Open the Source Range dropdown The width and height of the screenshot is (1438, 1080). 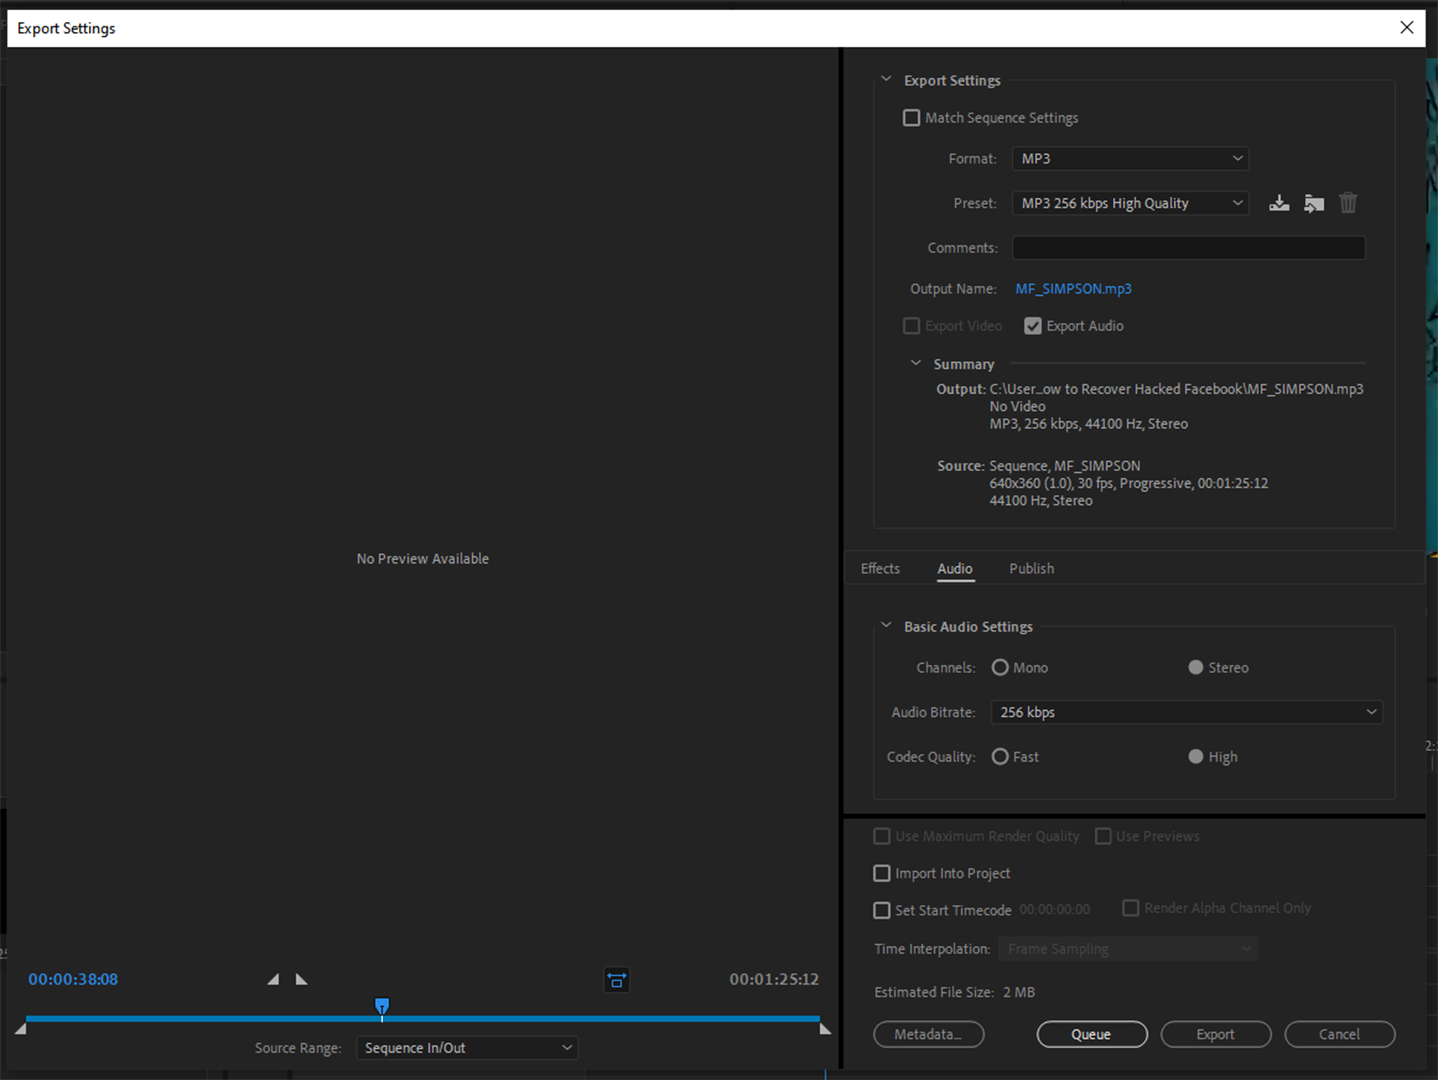(x=466, y=1047)
